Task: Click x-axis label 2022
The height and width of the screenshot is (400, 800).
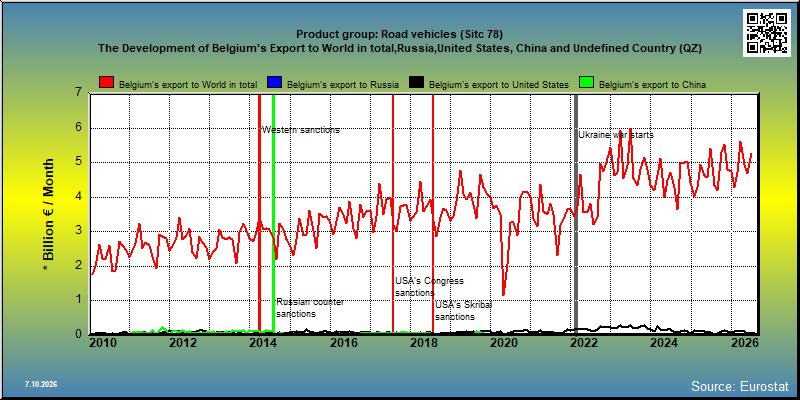Action: 584,342
